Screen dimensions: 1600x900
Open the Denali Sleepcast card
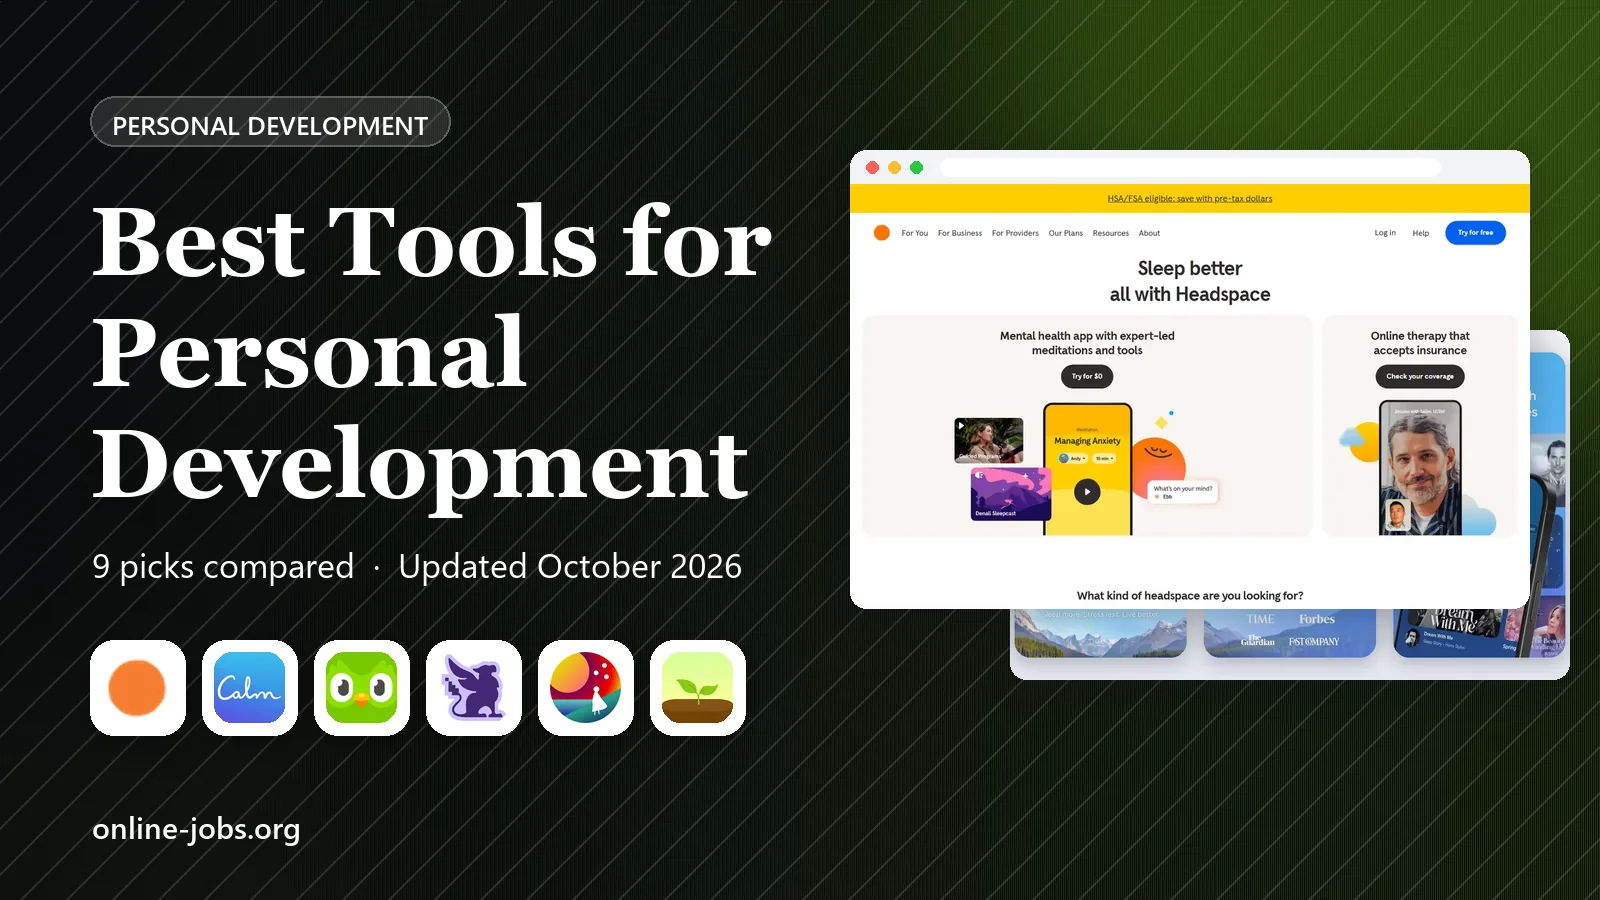point(1010,494)
